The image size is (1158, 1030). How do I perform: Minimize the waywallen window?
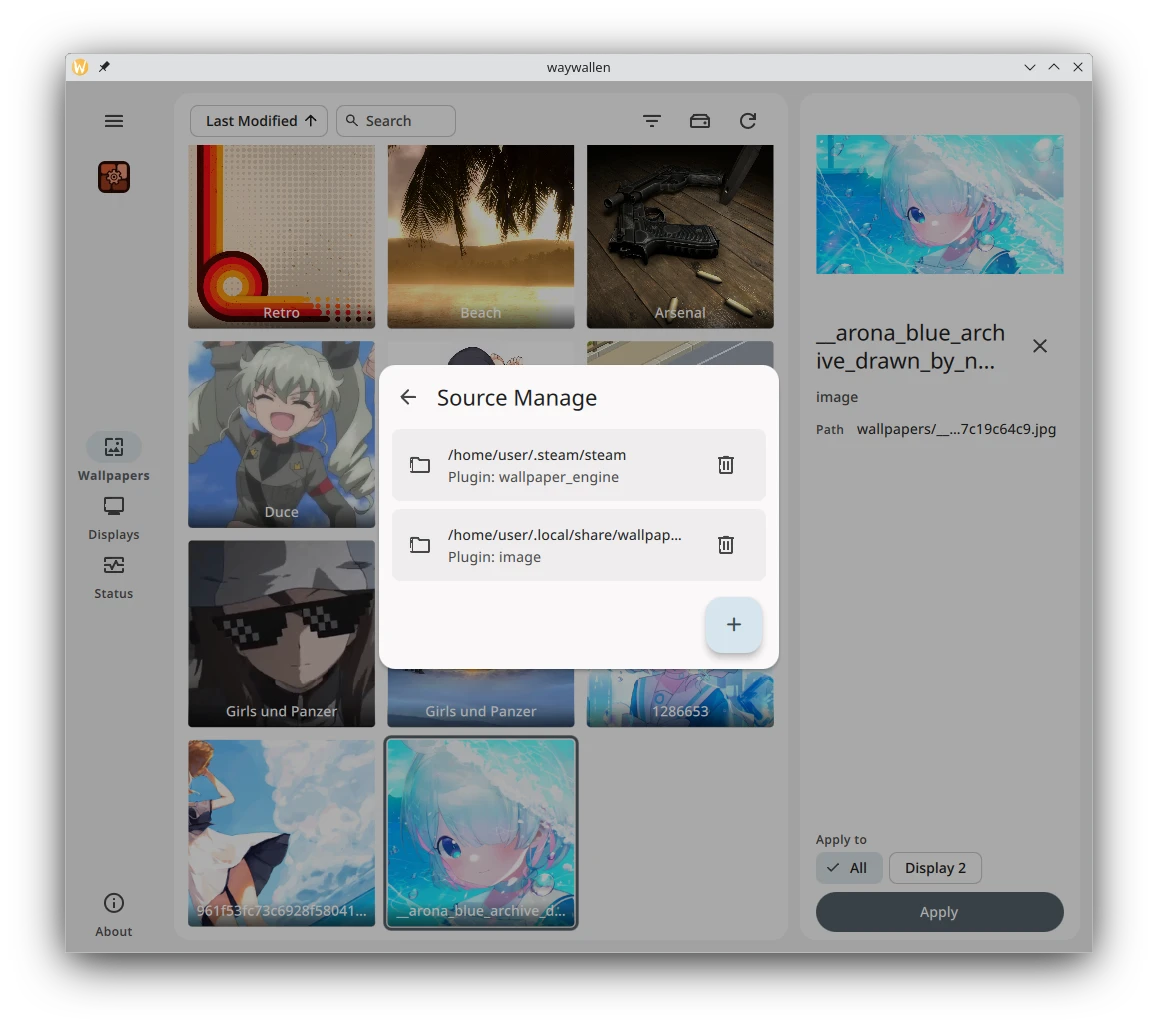[x=1029, y=67]
